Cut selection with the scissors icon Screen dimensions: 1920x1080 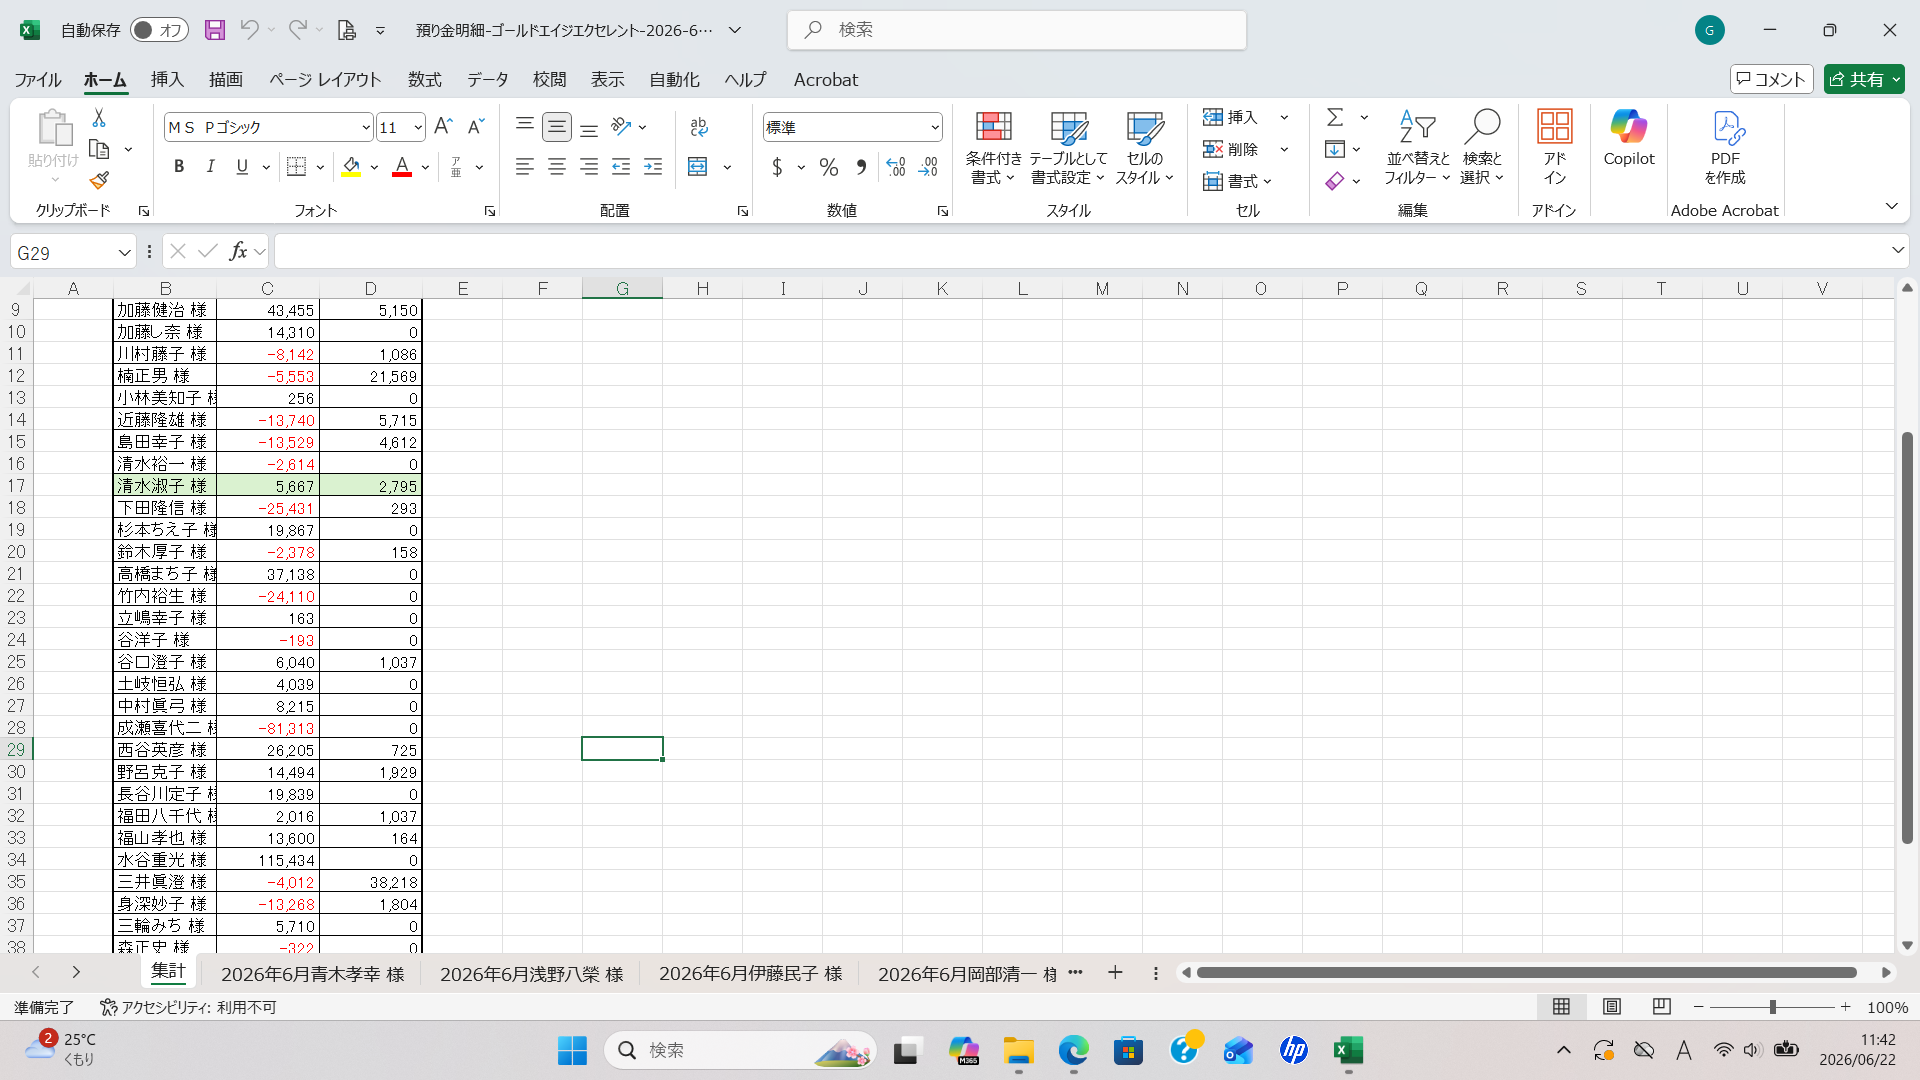point(99,118)
